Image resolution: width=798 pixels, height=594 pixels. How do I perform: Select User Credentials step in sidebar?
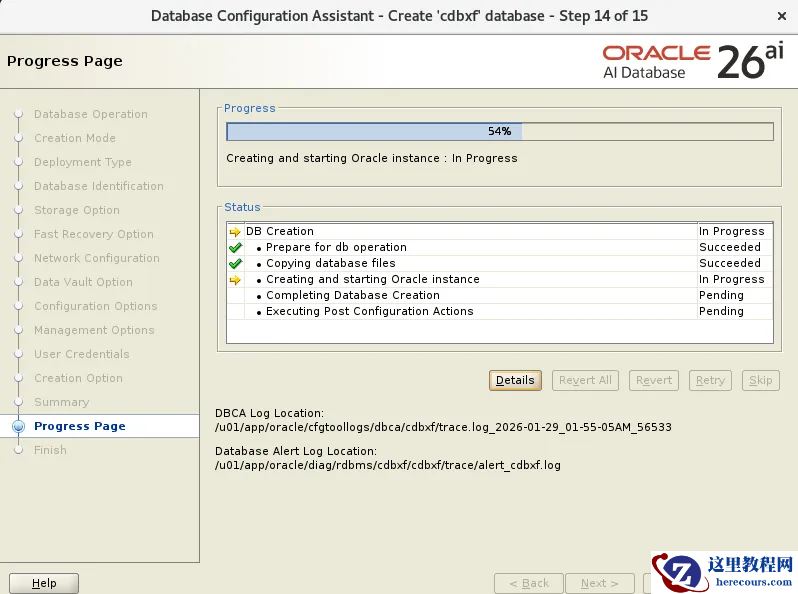tap(81, 354)
